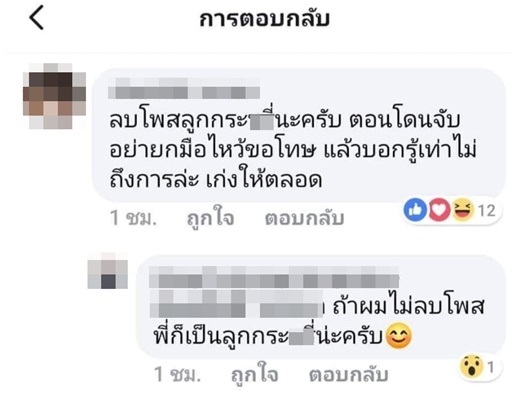Open reaction count showing 1 on reply
Image resolution: width=513 pixels, height=402 pixels.
point(490,368)
